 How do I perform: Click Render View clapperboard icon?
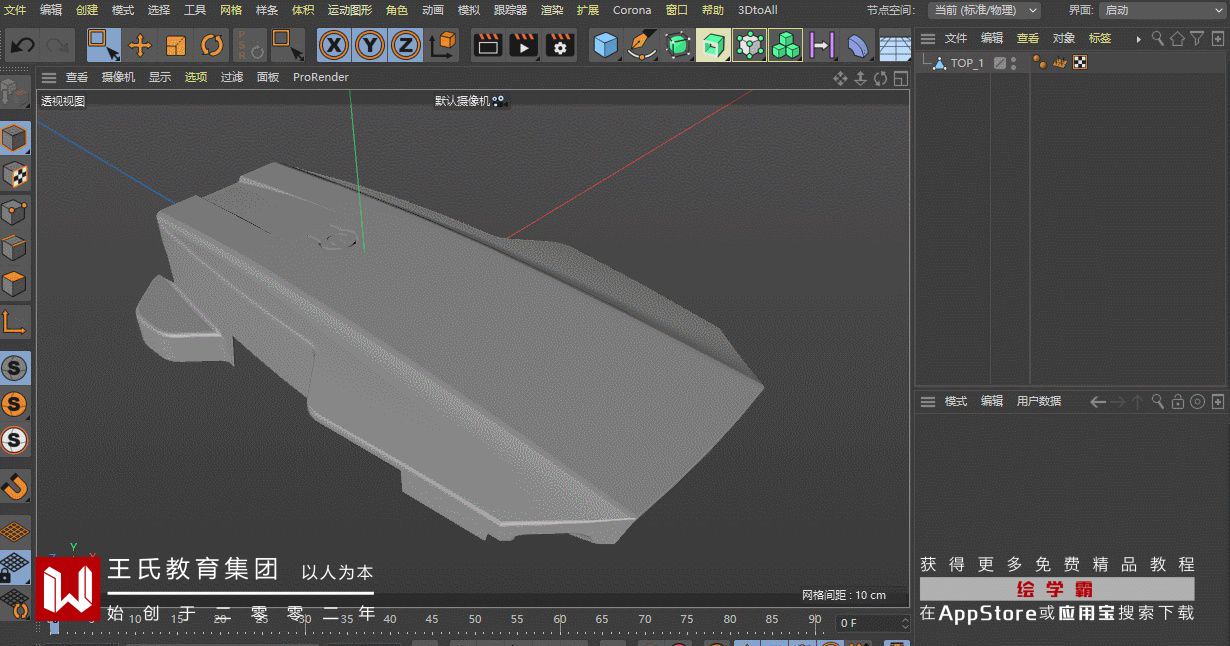pos(487,45)
